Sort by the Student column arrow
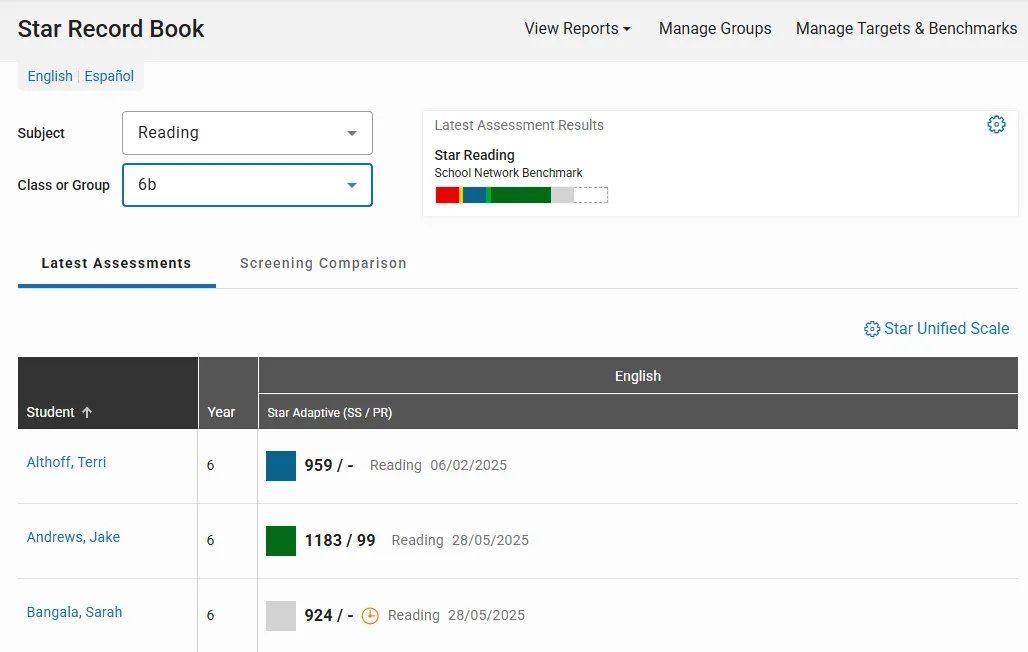 point(87,412)
